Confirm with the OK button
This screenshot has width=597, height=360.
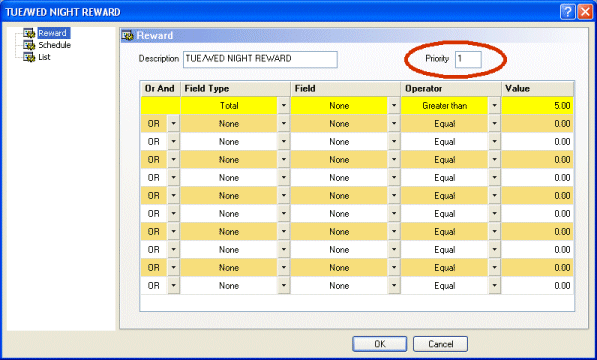pos(380,344)
